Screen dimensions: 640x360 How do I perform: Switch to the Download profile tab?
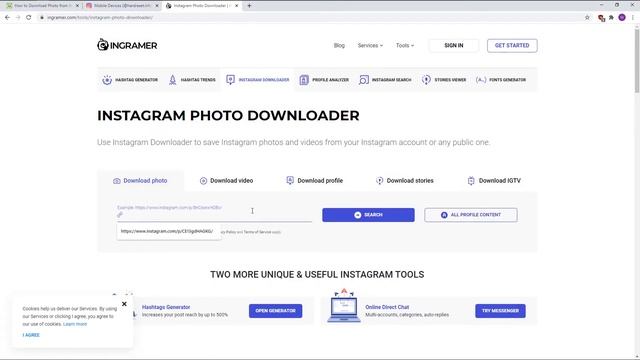point(314,180)
